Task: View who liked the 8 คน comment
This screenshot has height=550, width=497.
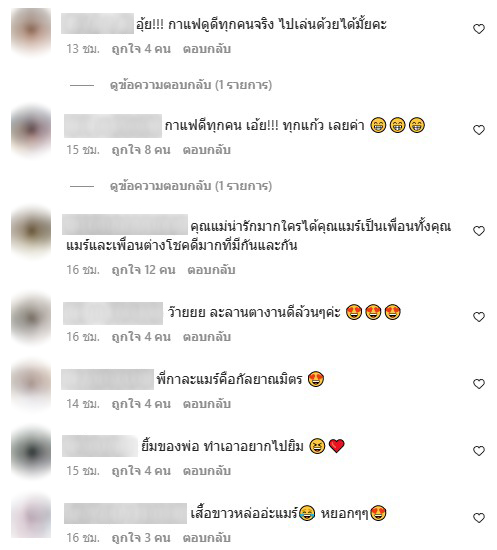Action: pyautogui.click(x=141, y=150)
